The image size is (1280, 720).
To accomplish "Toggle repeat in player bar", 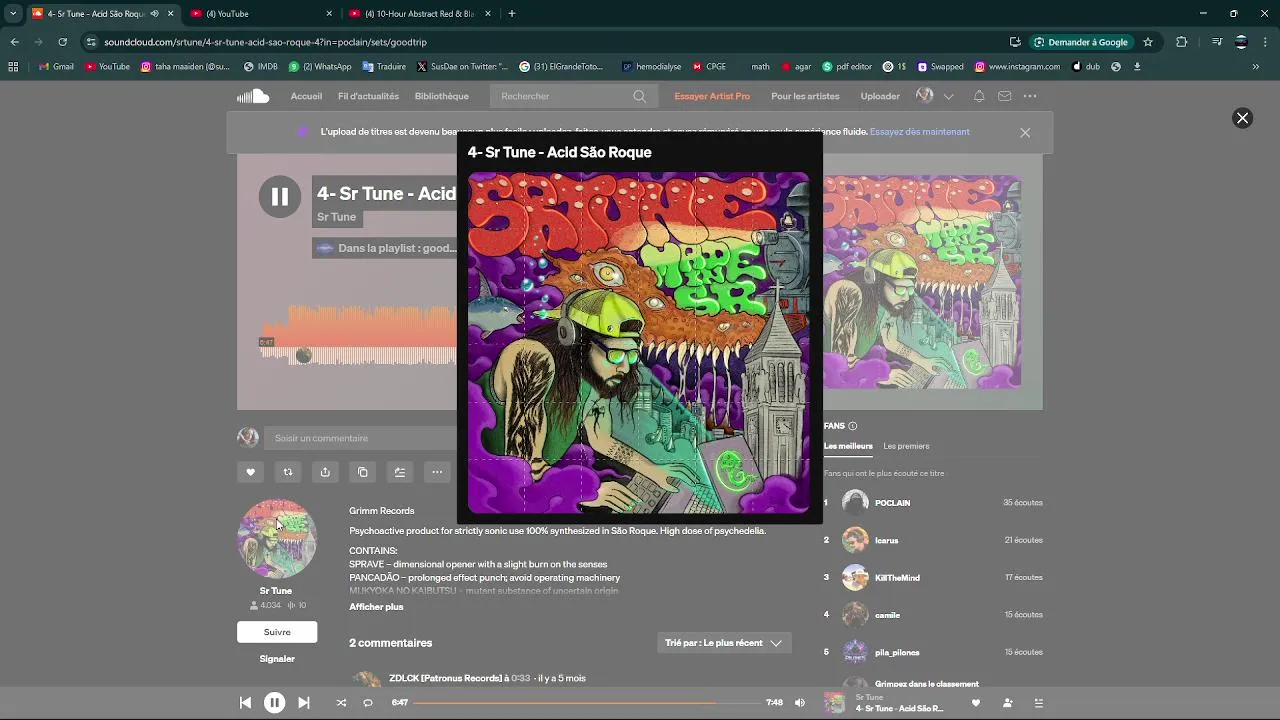I will [368, 703].
